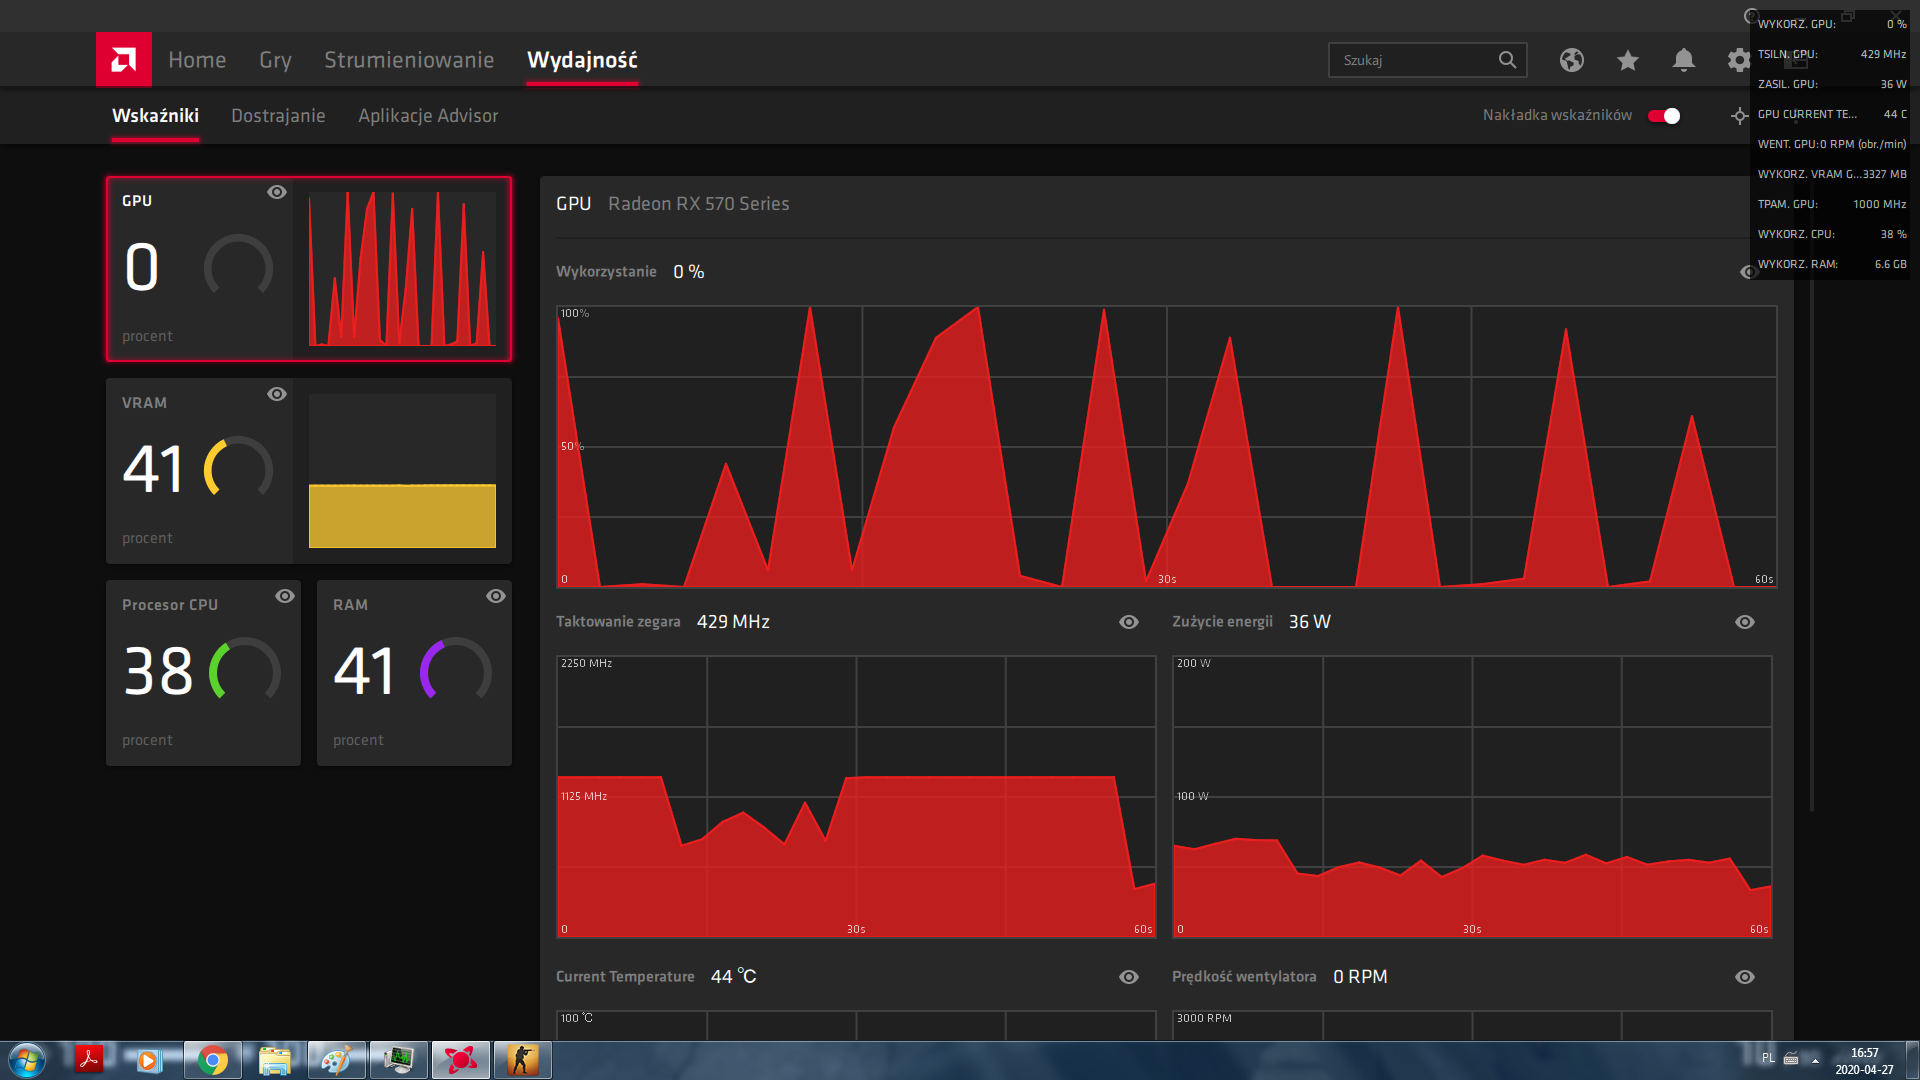Viewport: 1920px width, 1080px height.
Task: Open the Radeon Software taskbar icon
Action: [x=461, y=1061]
